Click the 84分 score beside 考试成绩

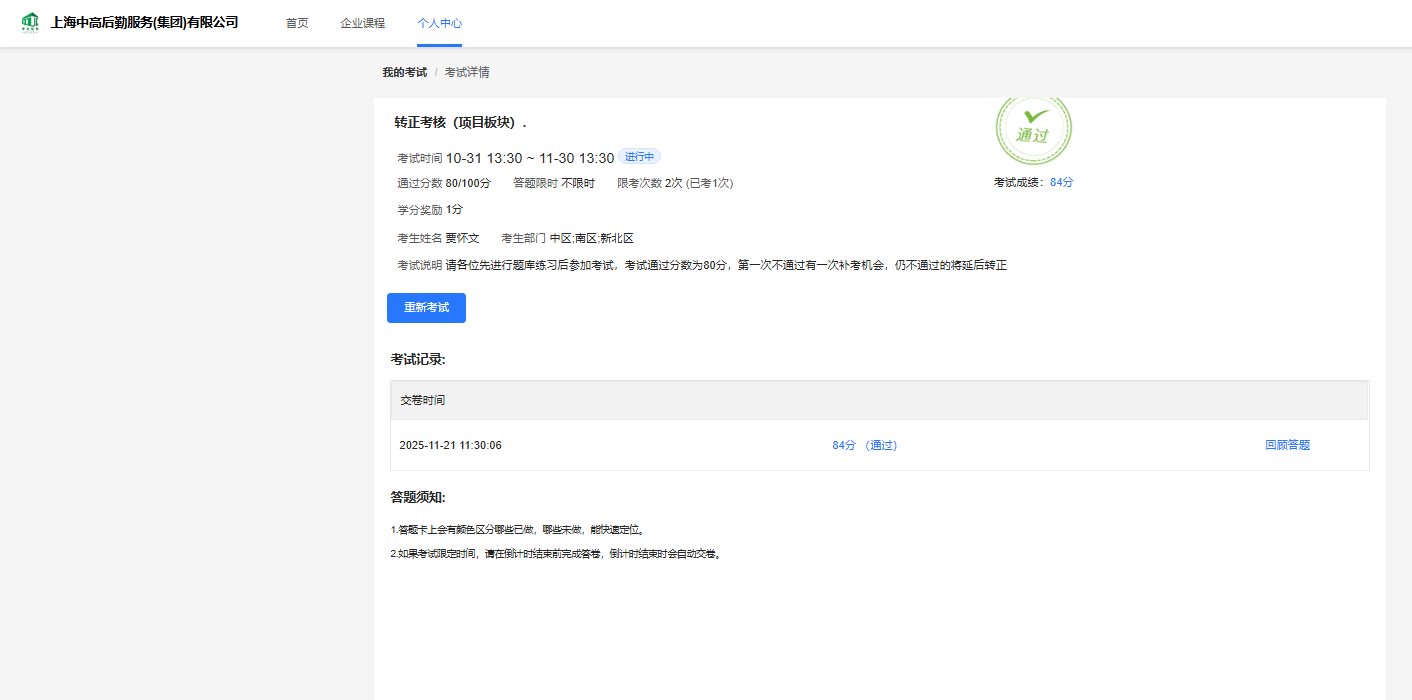(1061, 182)
